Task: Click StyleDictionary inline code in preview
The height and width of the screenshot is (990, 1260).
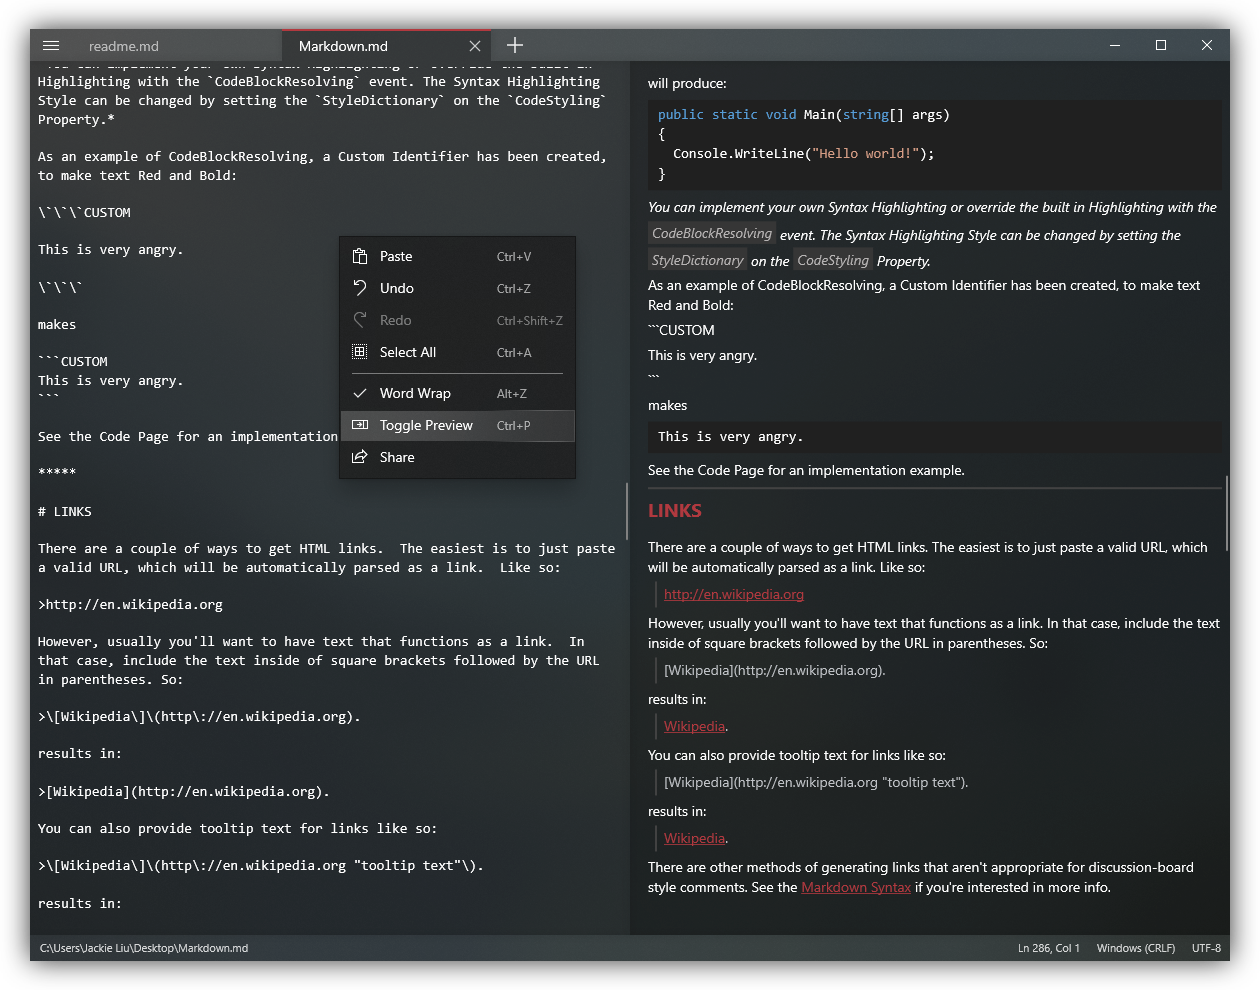Action: pos(698,260)
